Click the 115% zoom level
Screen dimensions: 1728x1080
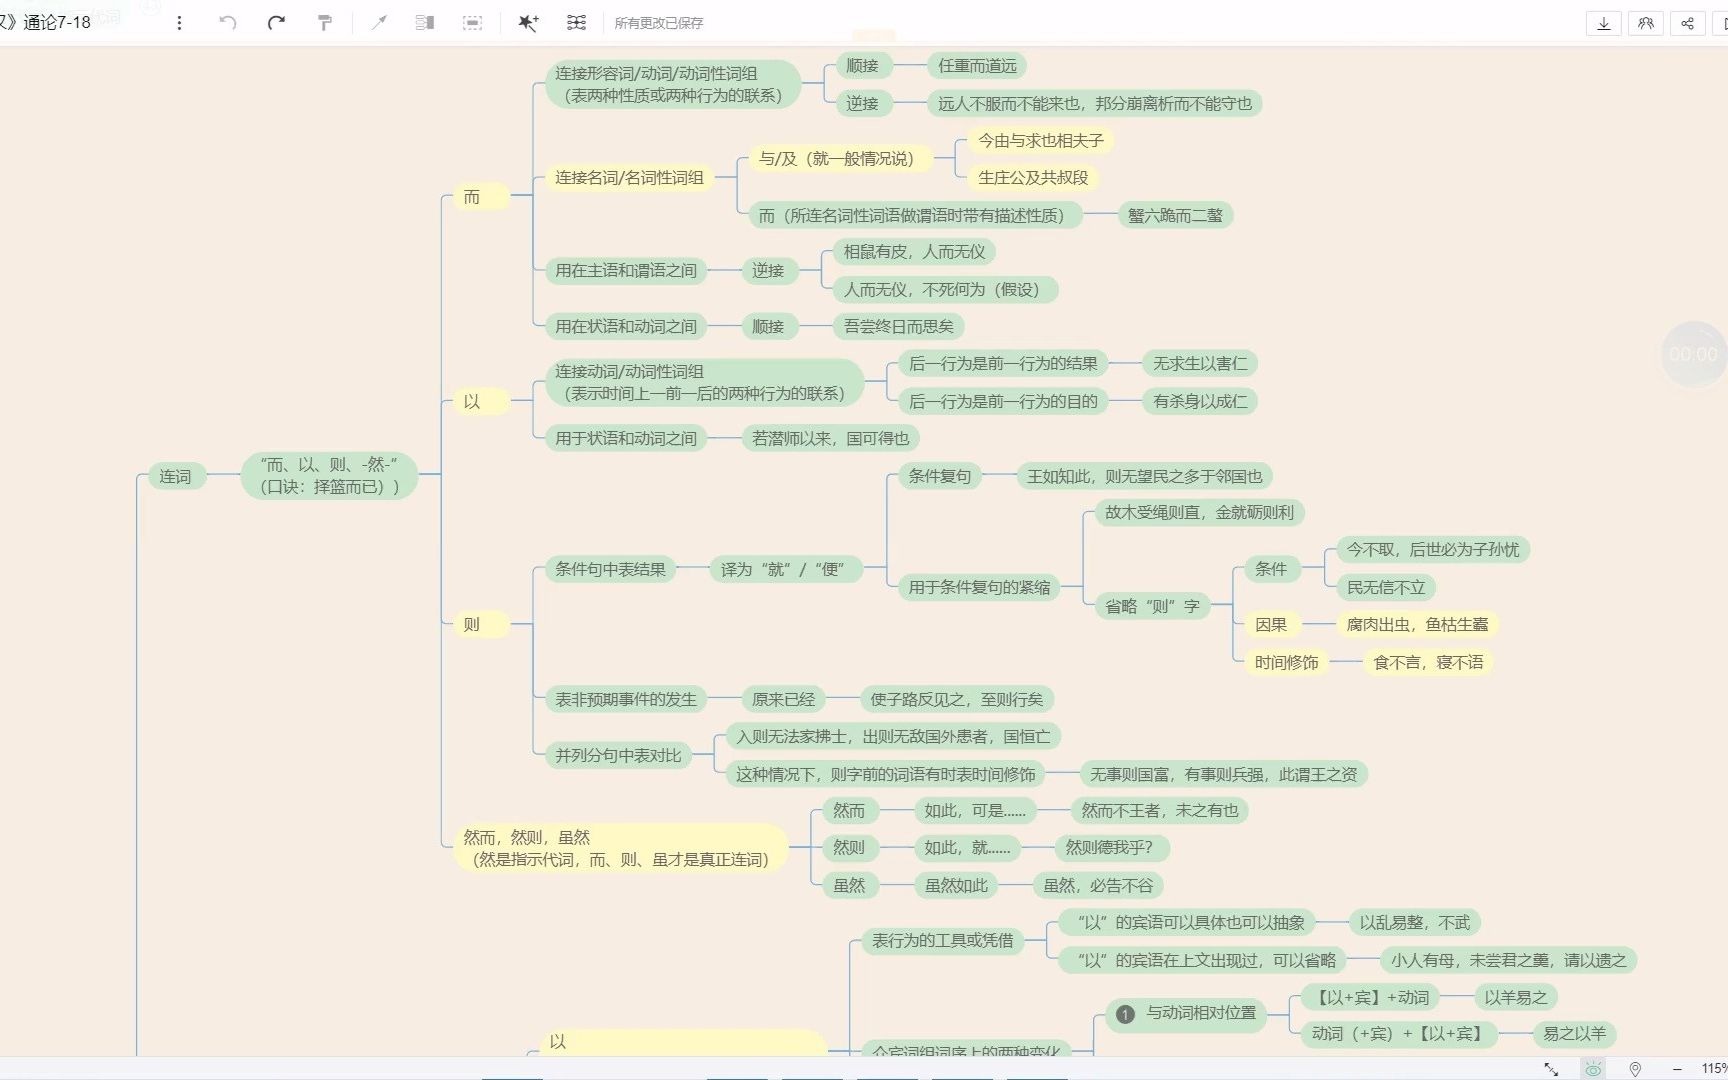coord(1714,1069)
